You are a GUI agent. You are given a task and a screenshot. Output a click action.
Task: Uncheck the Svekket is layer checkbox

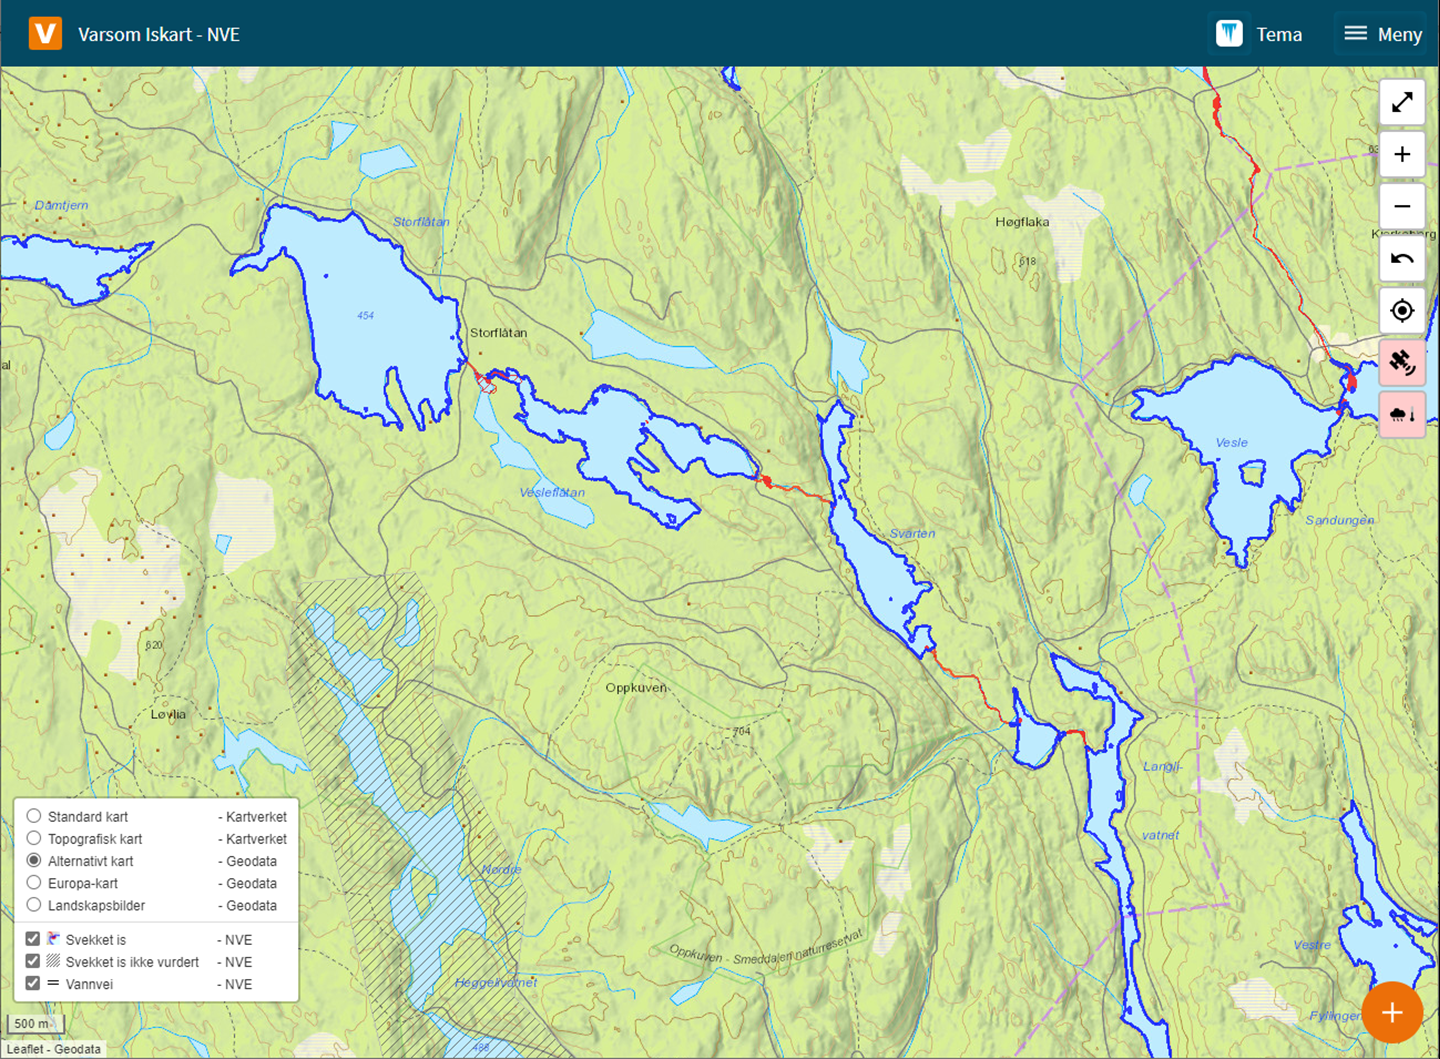(33, 939)
